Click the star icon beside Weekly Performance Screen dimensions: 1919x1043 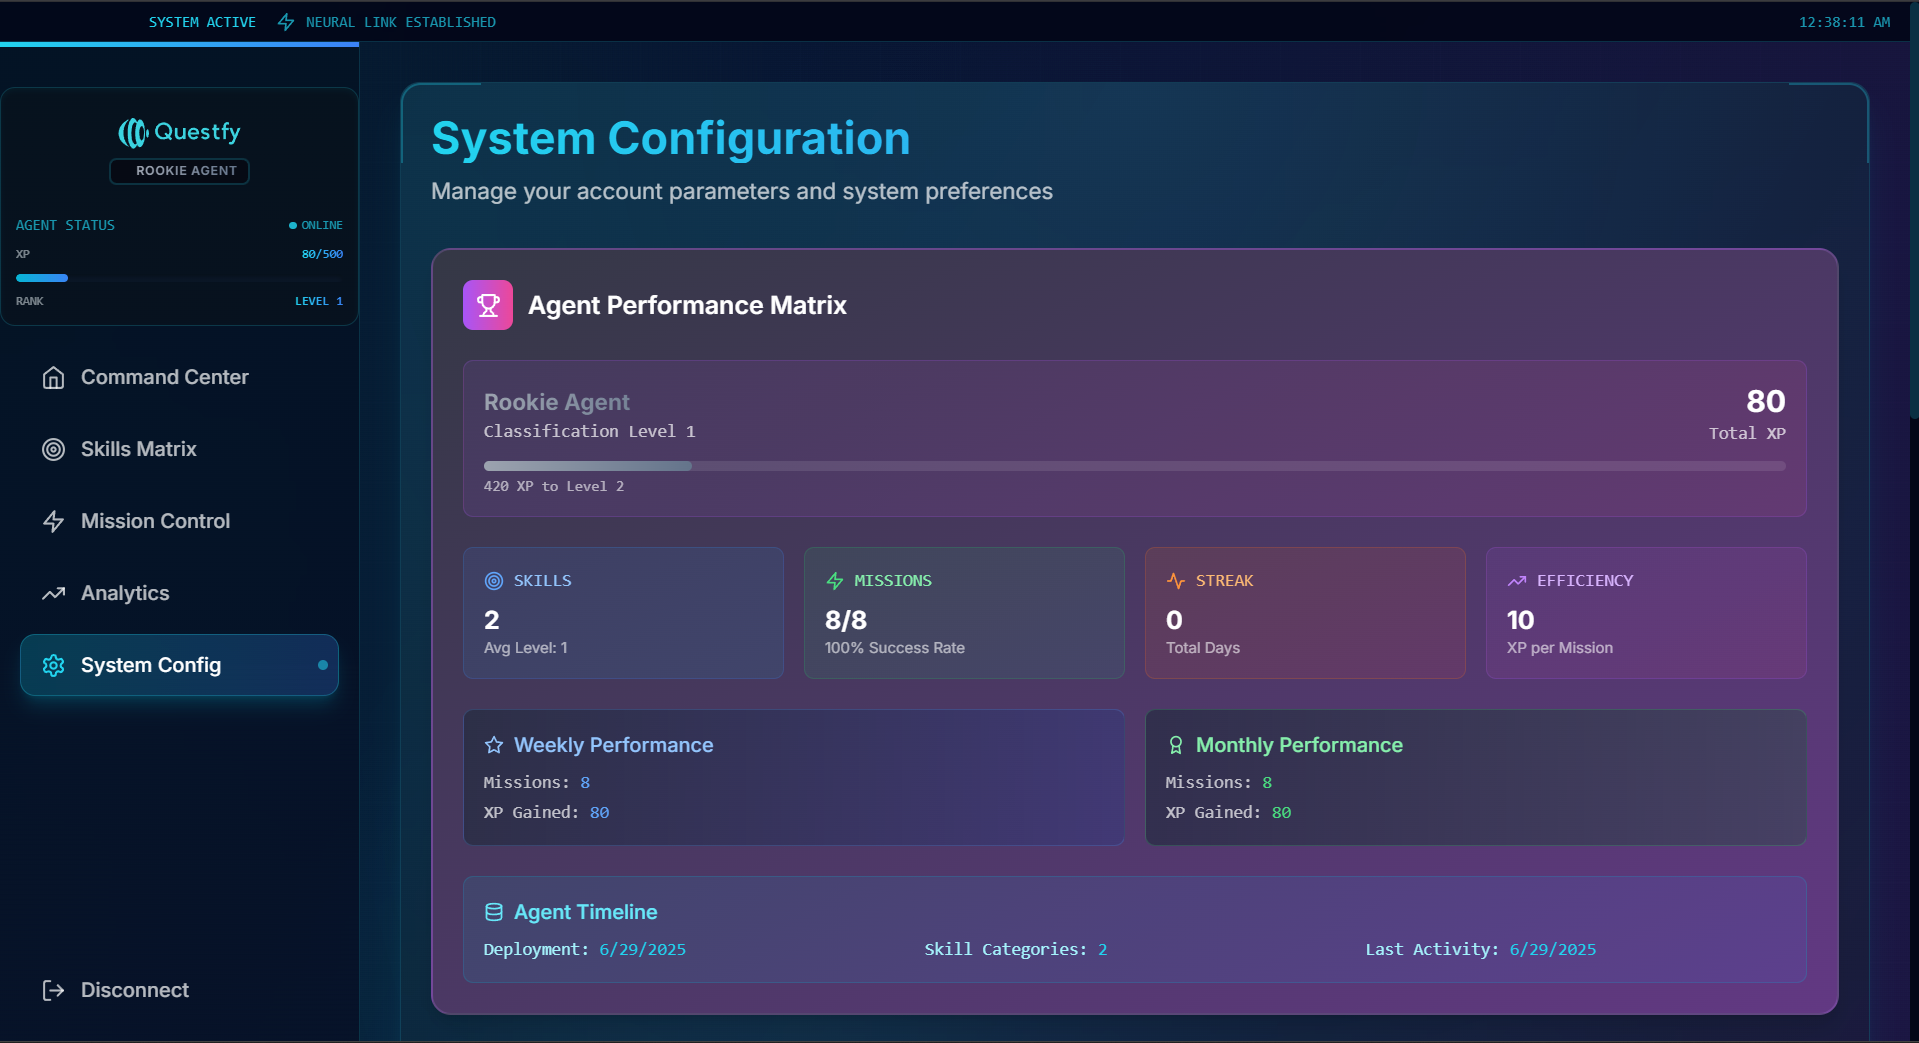(494, 745)
